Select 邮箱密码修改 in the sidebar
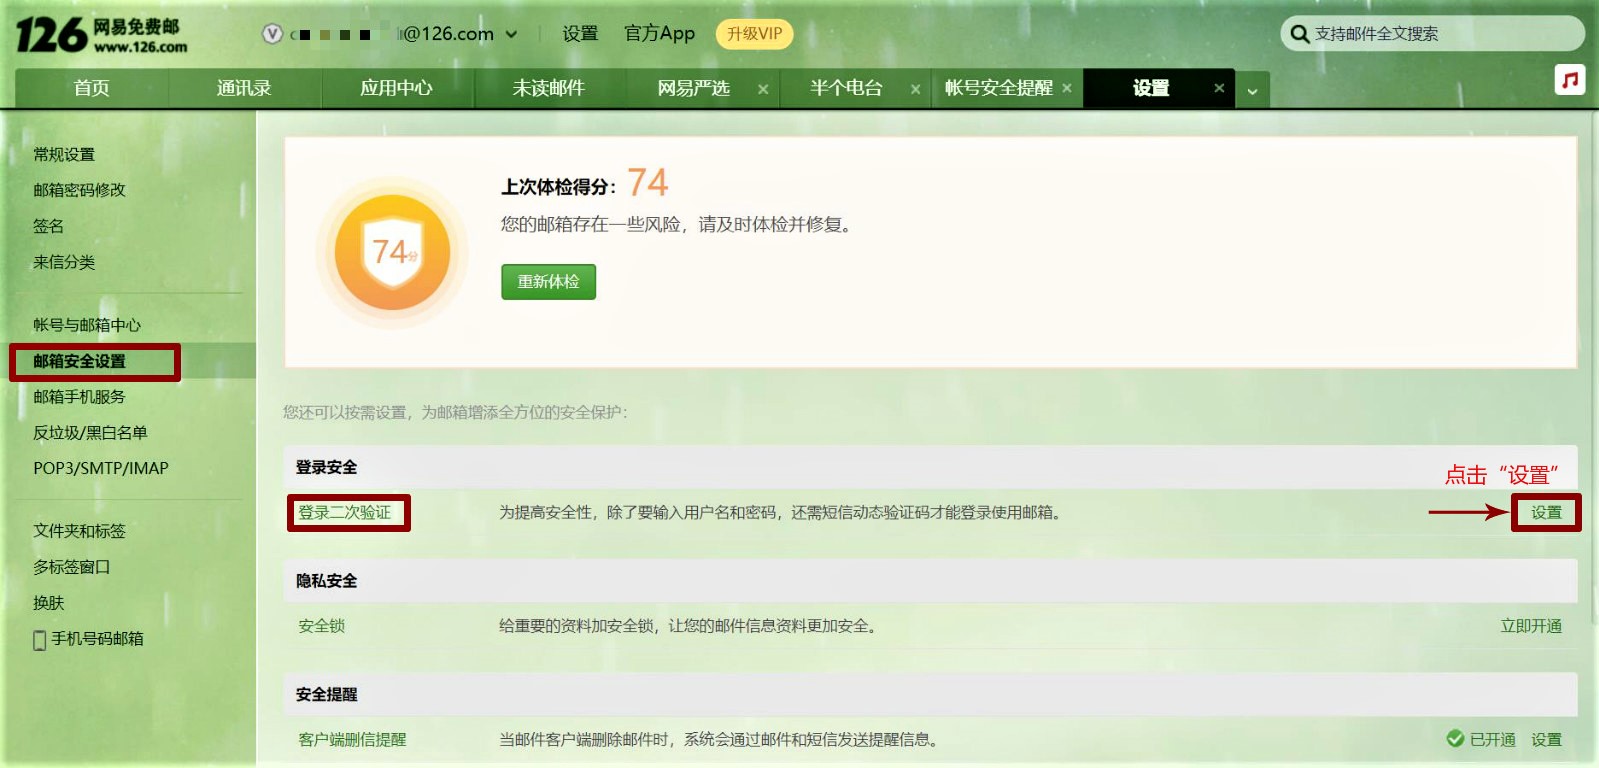Screen dimensions: 1599x768 pos(79,190)
